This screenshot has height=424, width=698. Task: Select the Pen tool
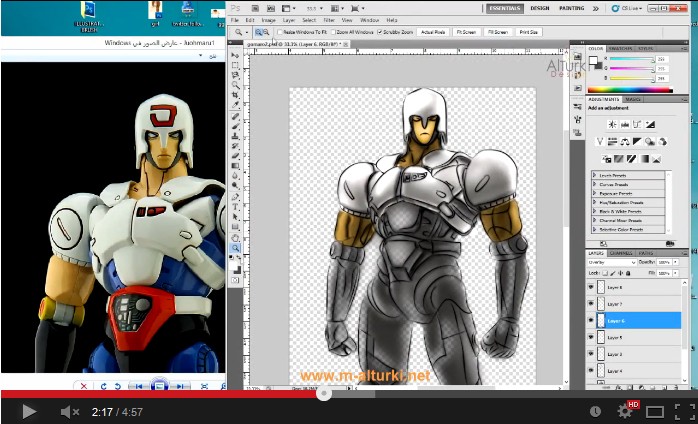tap(235, 197)
